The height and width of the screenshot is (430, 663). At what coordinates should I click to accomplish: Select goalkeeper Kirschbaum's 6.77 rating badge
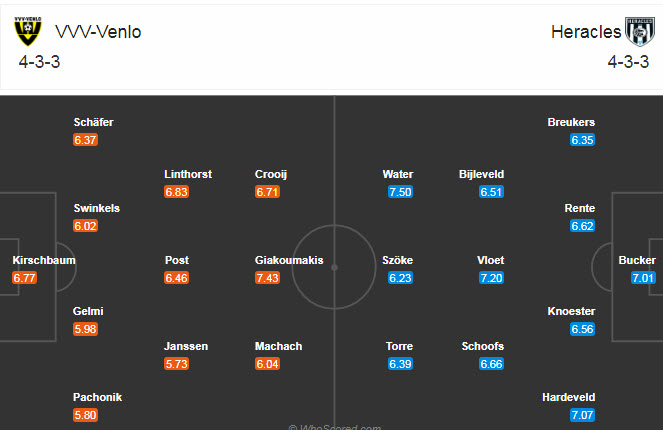pyautogui.click(x=25, y=277)
